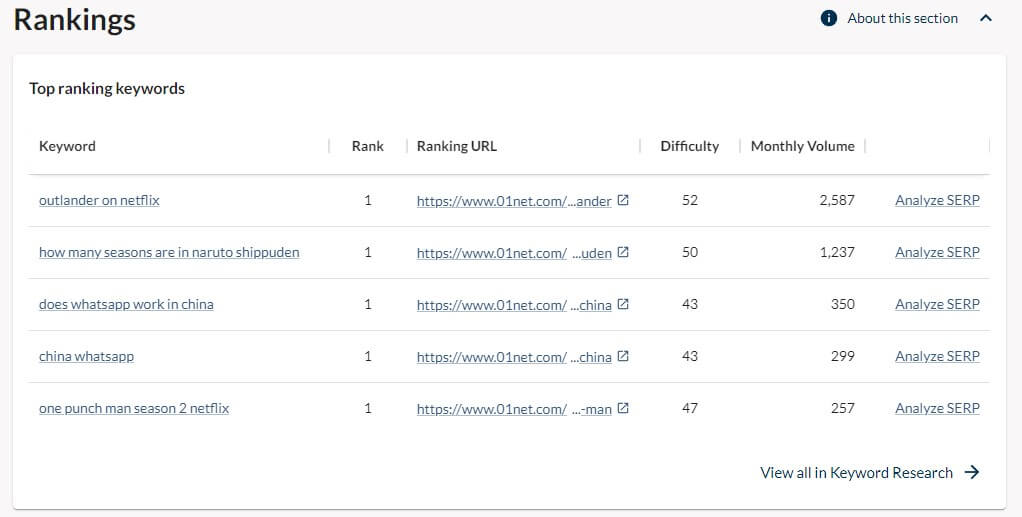
Task: Select monthly volume 2,587
Action: 837,200
